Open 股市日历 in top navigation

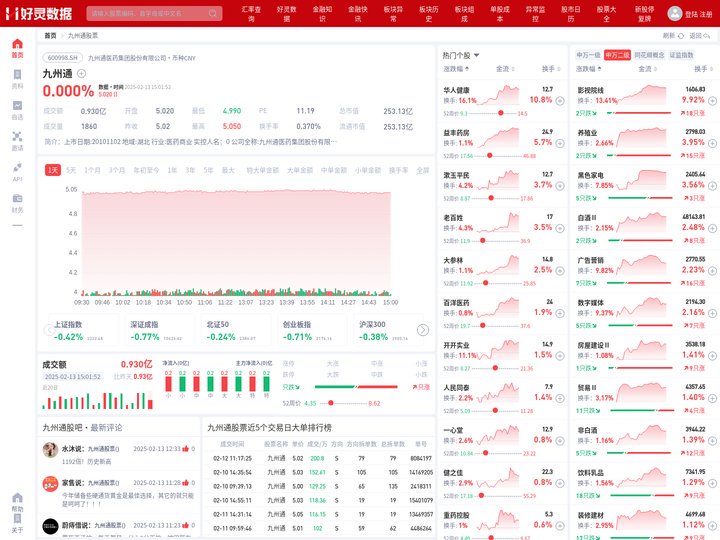571,14
